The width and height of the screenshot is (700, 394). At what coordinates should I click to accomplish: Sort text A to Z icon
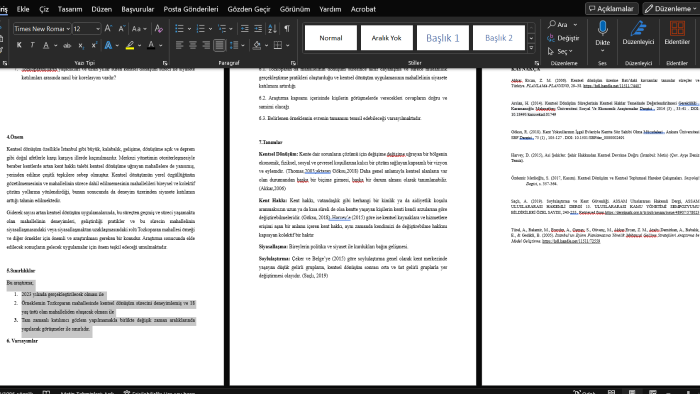(x=272, y=29)
